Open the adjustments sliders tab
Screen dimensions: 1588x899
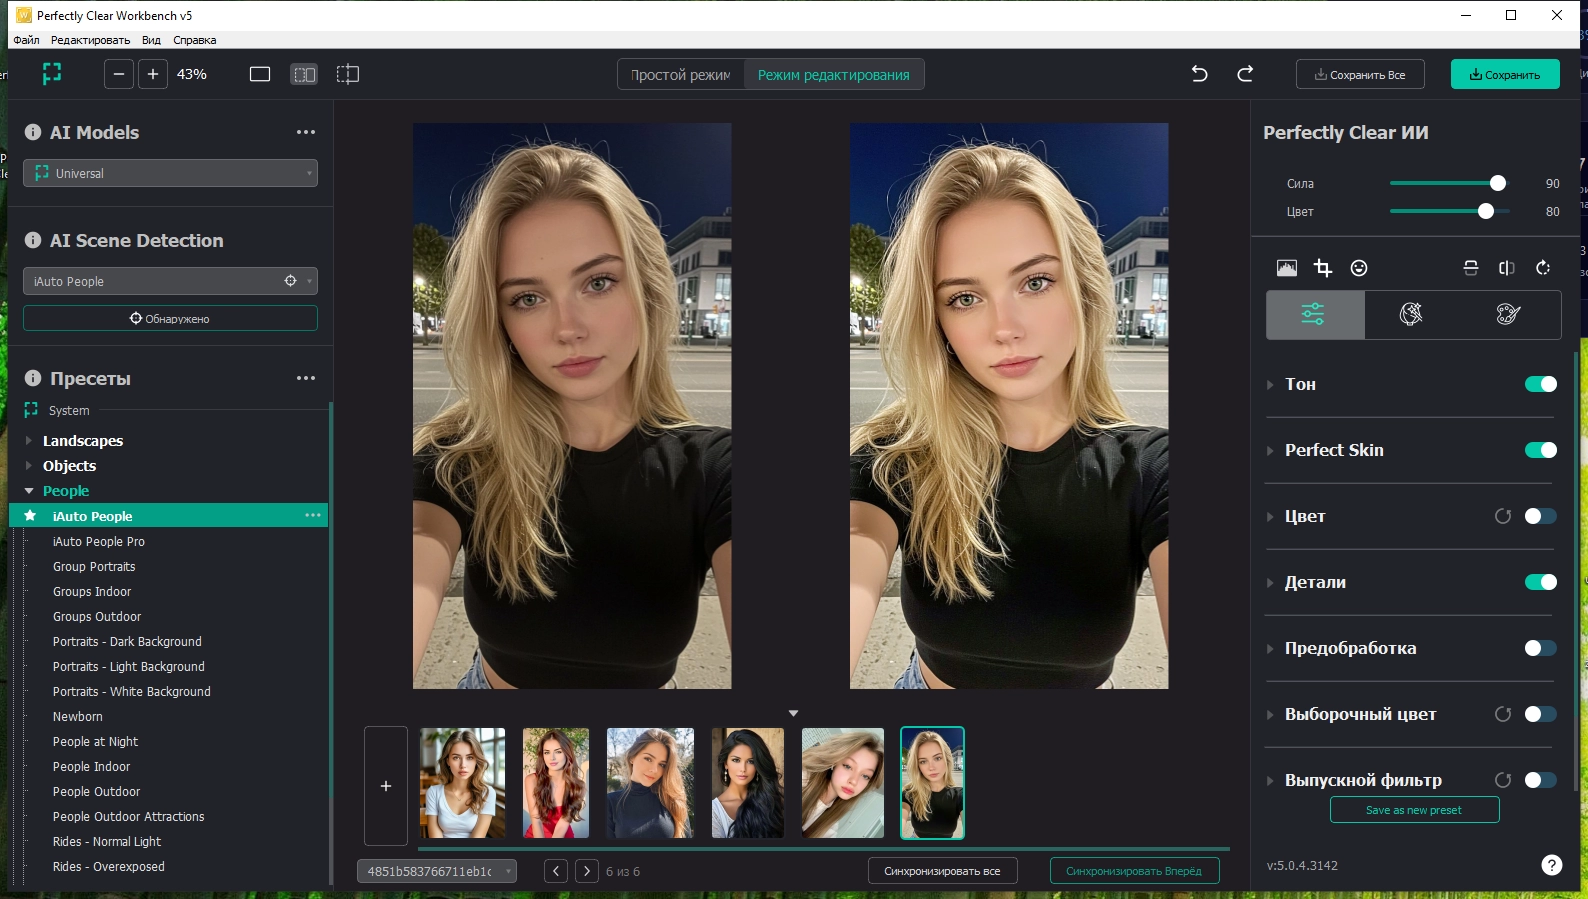[1314, 315]
